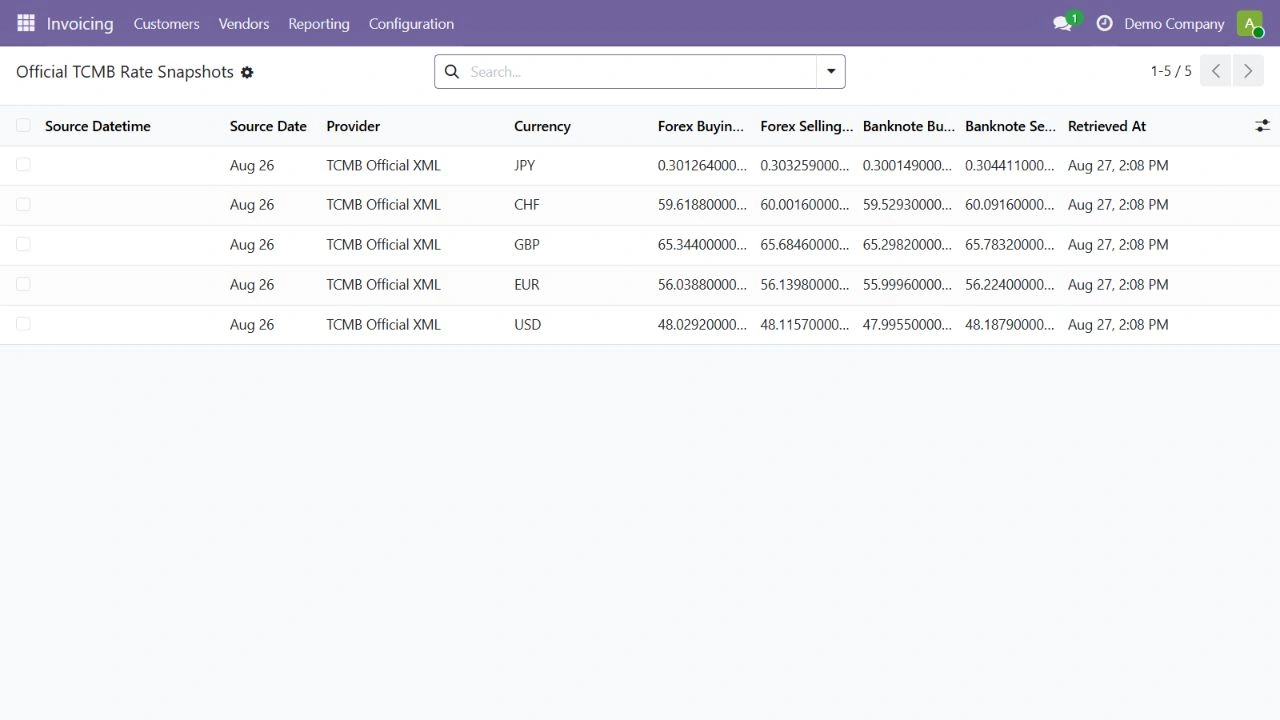Open the user avatar menu
The width and height of the screenshot is (1280, 720).
tap(1249, 23)
